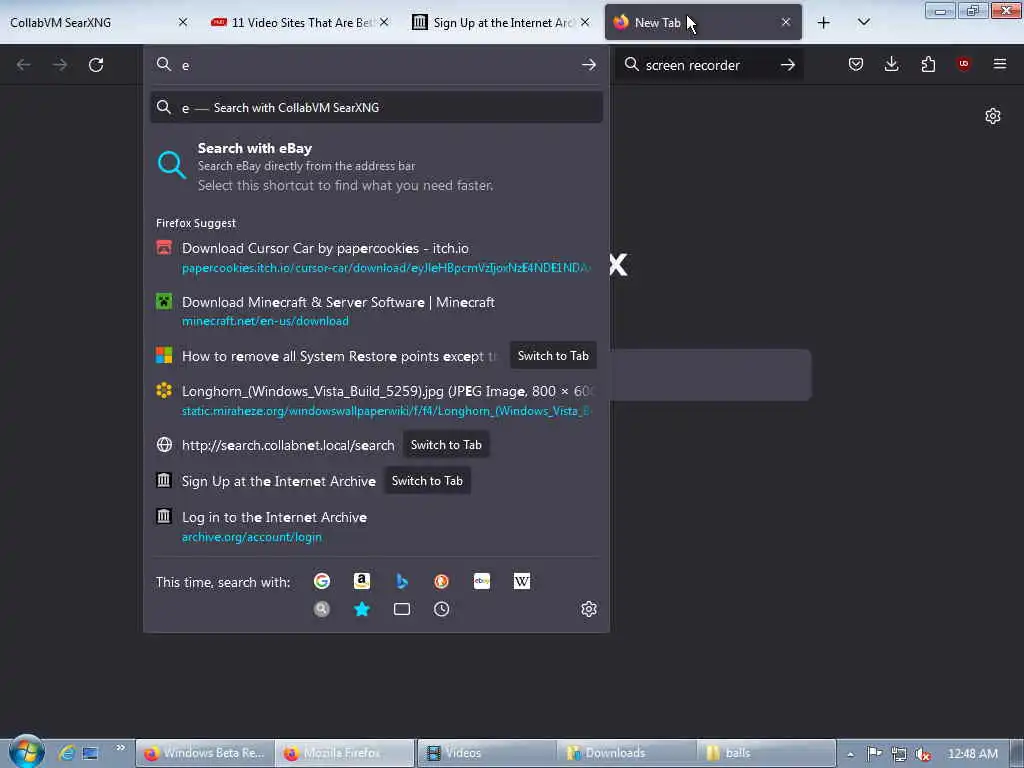Screen dimensions: 1024x768
Task: Click the address bar go arrow
Action: (588, 65)
